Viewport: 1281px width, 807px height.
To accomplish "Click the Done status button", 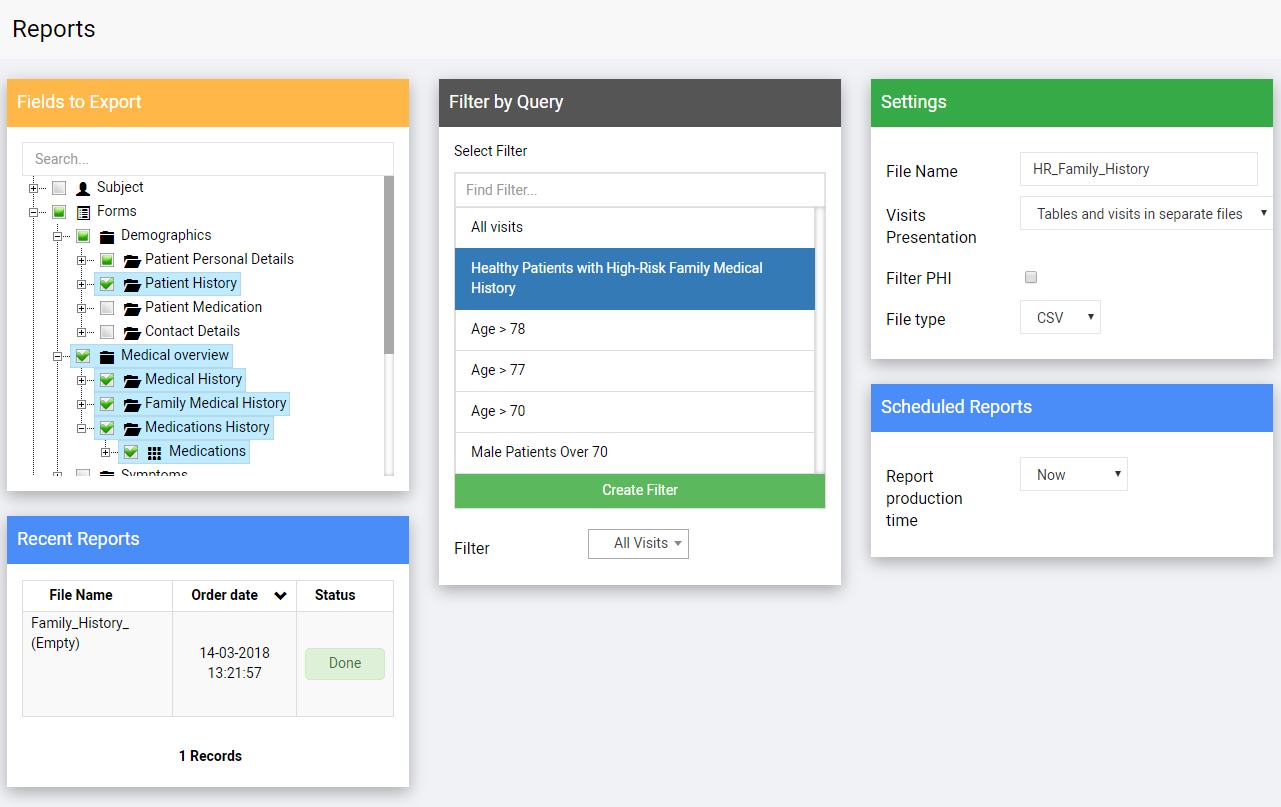I will (x=344, y=662).
